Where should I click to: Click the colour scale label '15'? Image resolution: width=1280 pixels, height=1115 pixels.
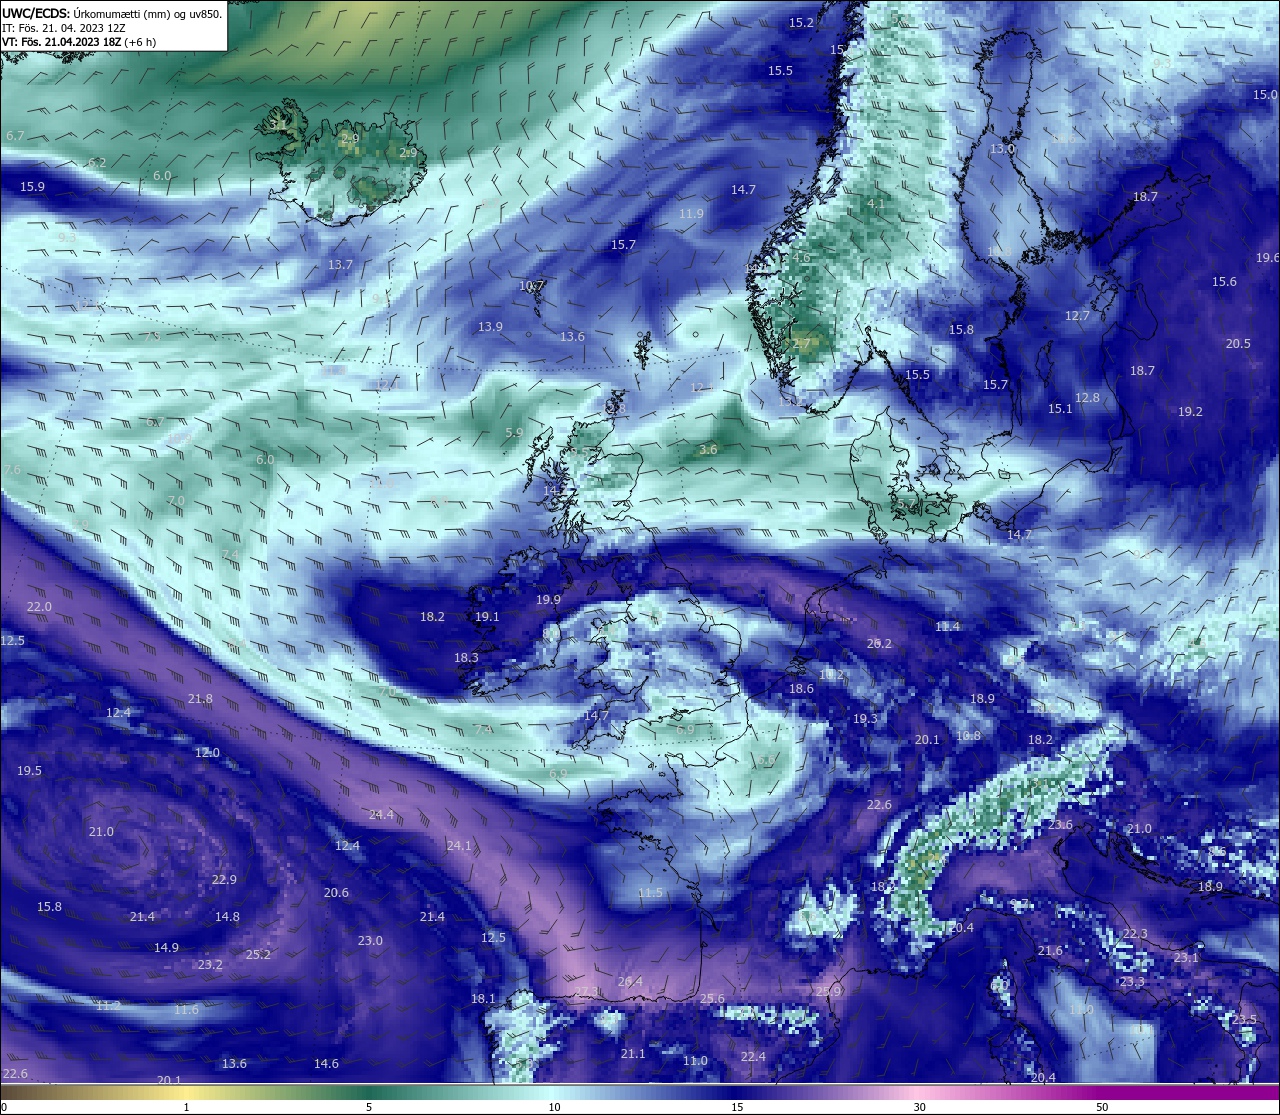[737, 1107]
